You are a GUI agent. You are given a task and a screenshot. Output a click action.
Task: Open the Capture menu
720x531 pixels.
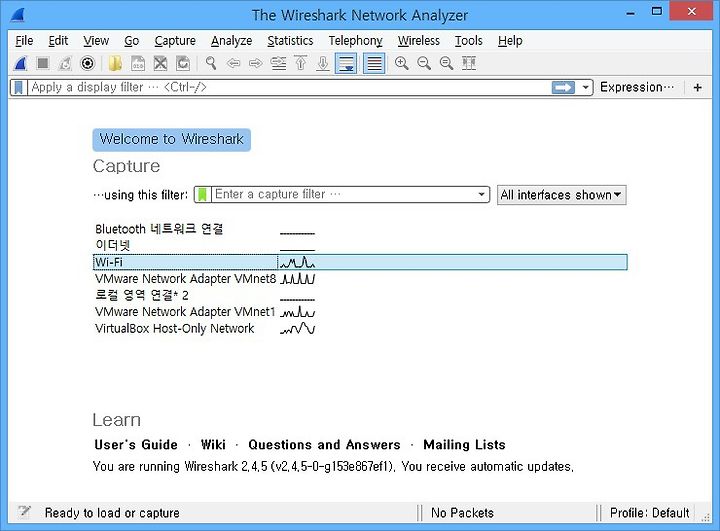pos(175,41)
